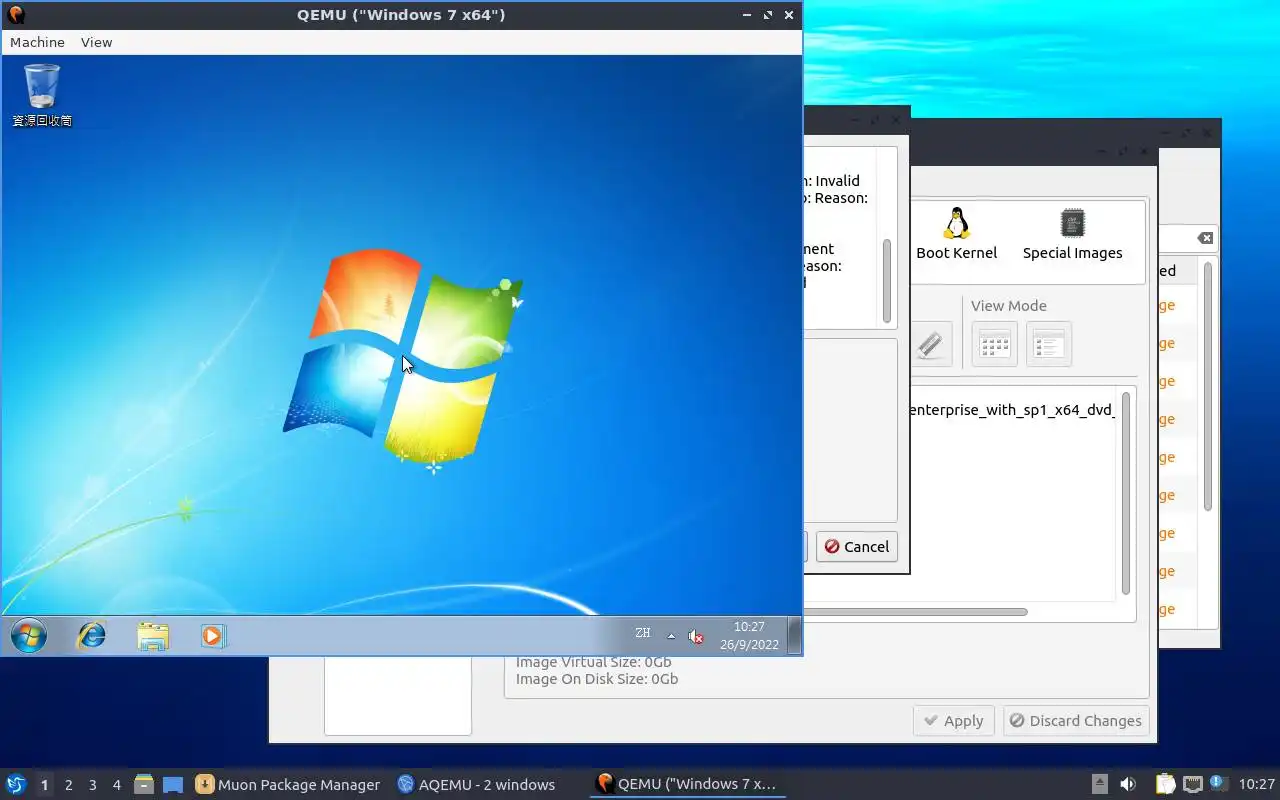This screenshot has width=1280, height=800.
Task: Switch to virtual desktop 2
Action: tap(68, 785)
